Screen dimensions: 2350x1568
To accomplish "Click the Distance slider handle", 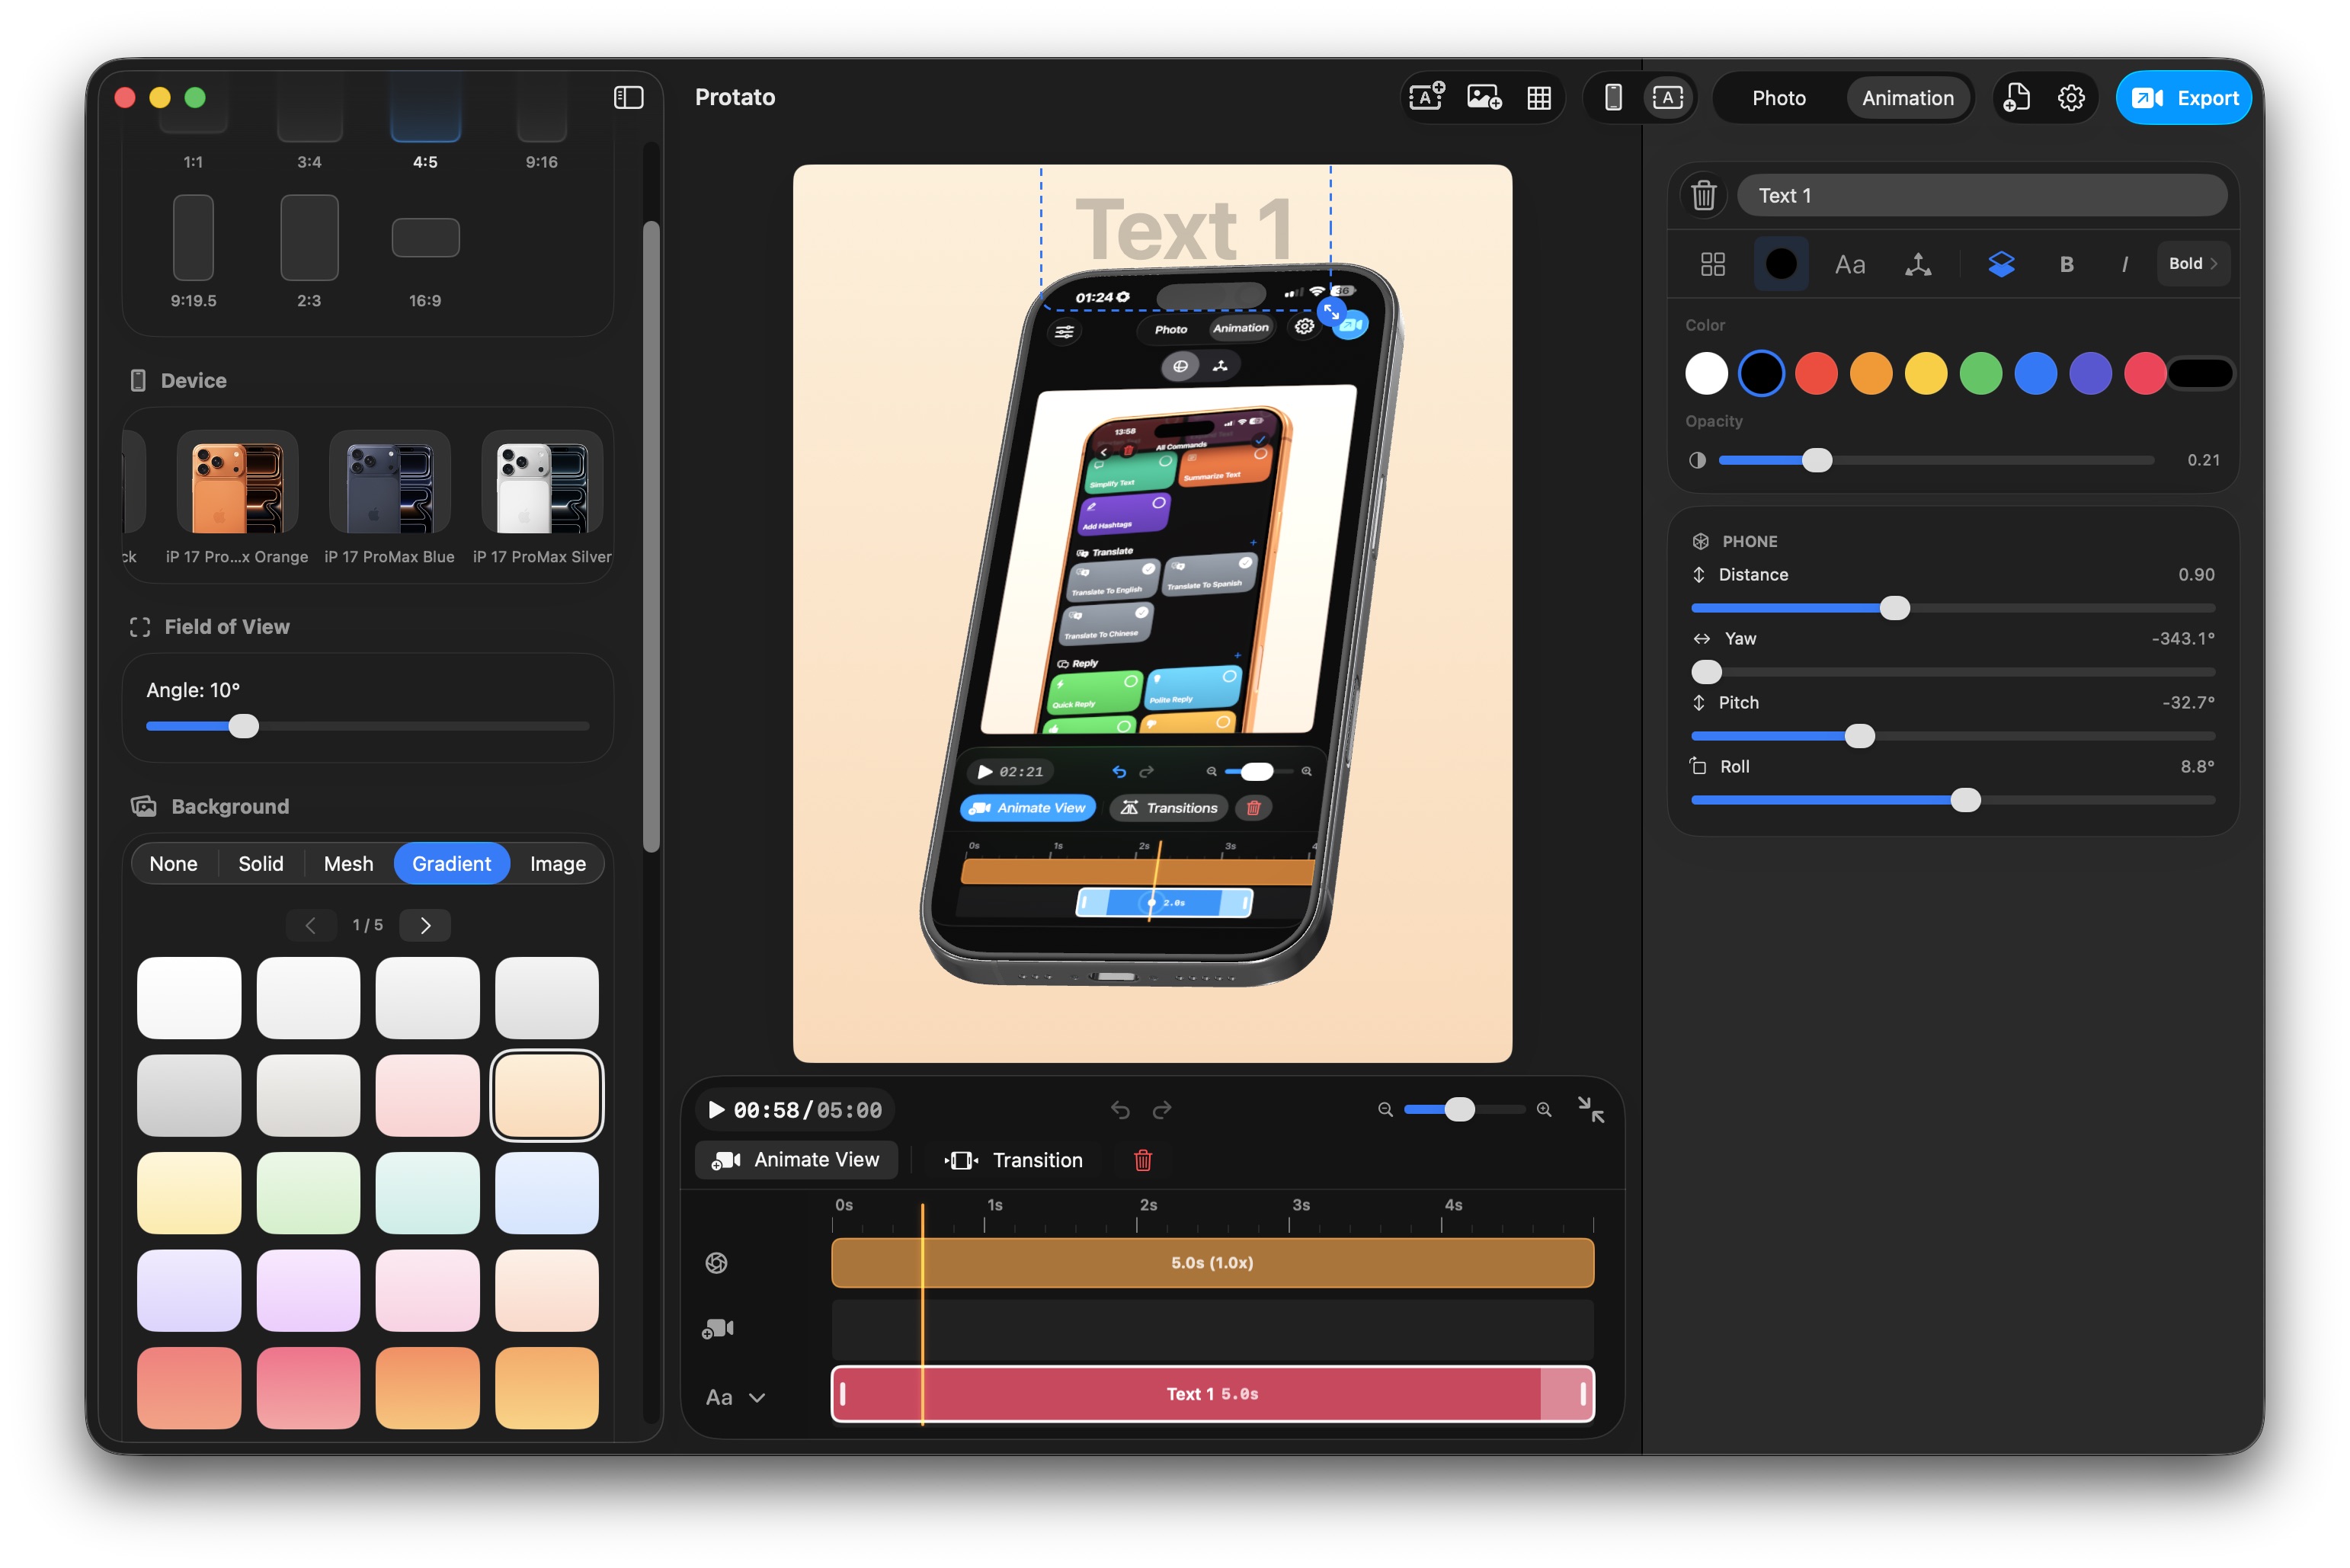I will pyautogui.click(x=1894, y=608).
